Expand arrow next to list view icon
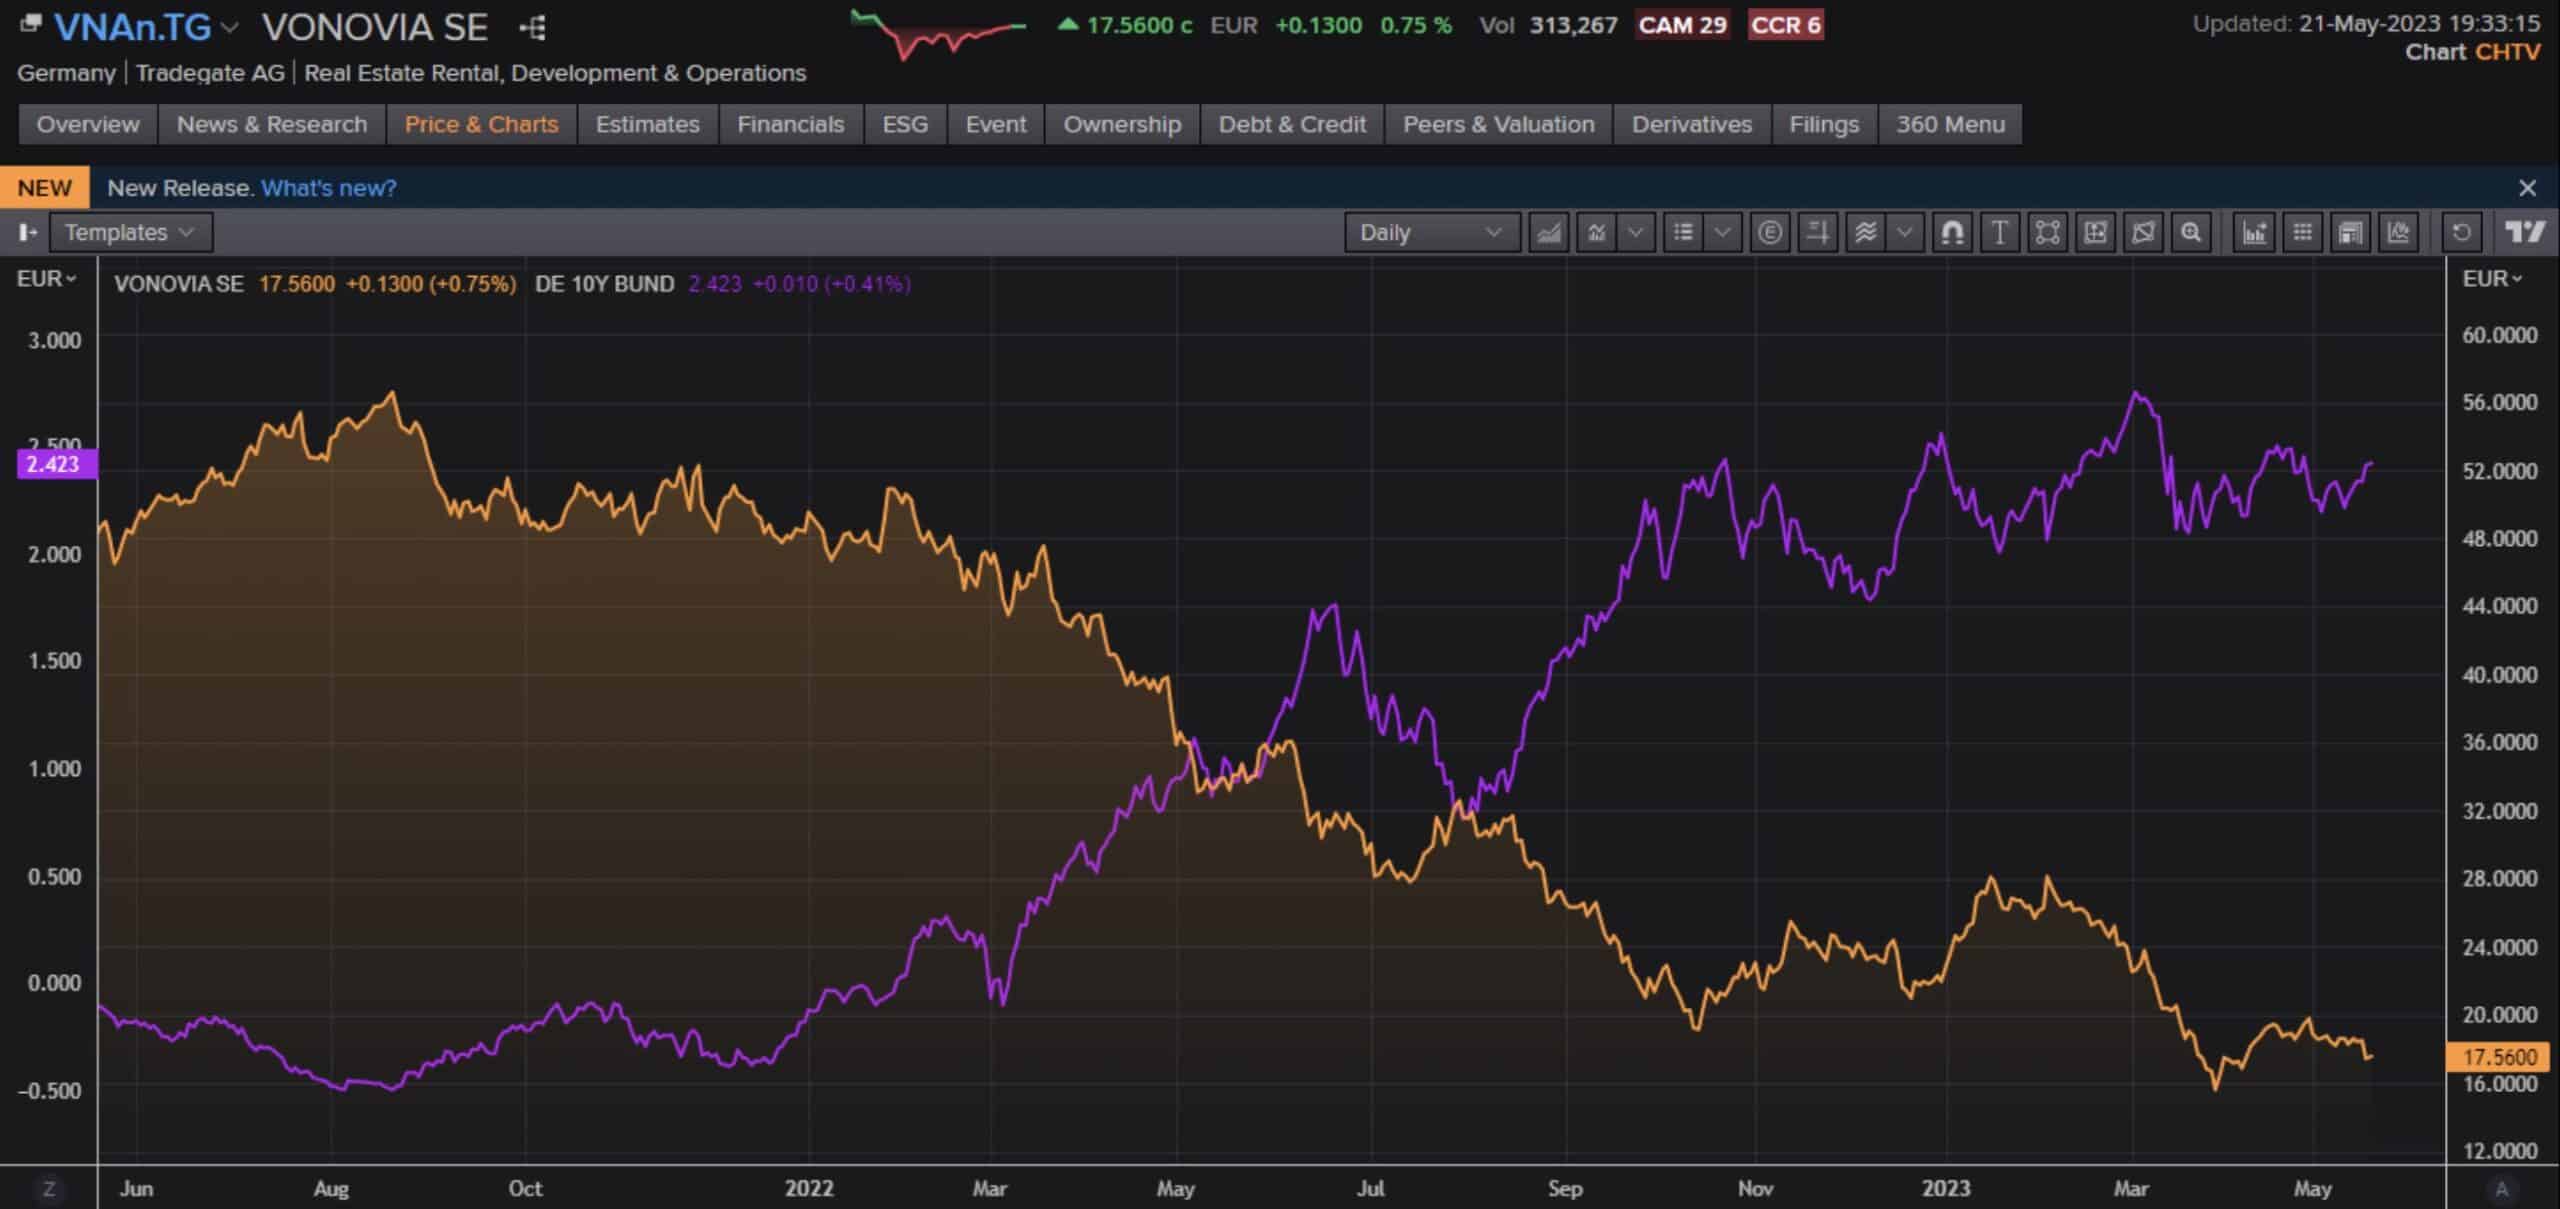2560x1209 pixels. click(x=1722, y=232)
